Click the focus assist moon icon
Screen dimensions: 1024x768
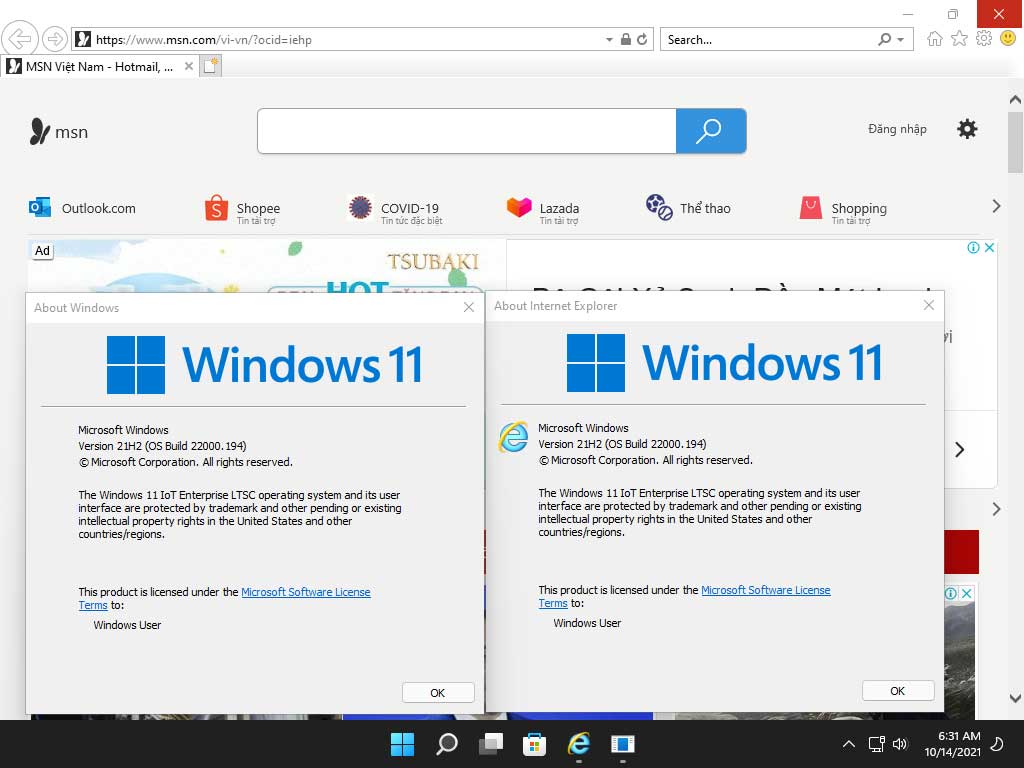[x=997, y=744]
